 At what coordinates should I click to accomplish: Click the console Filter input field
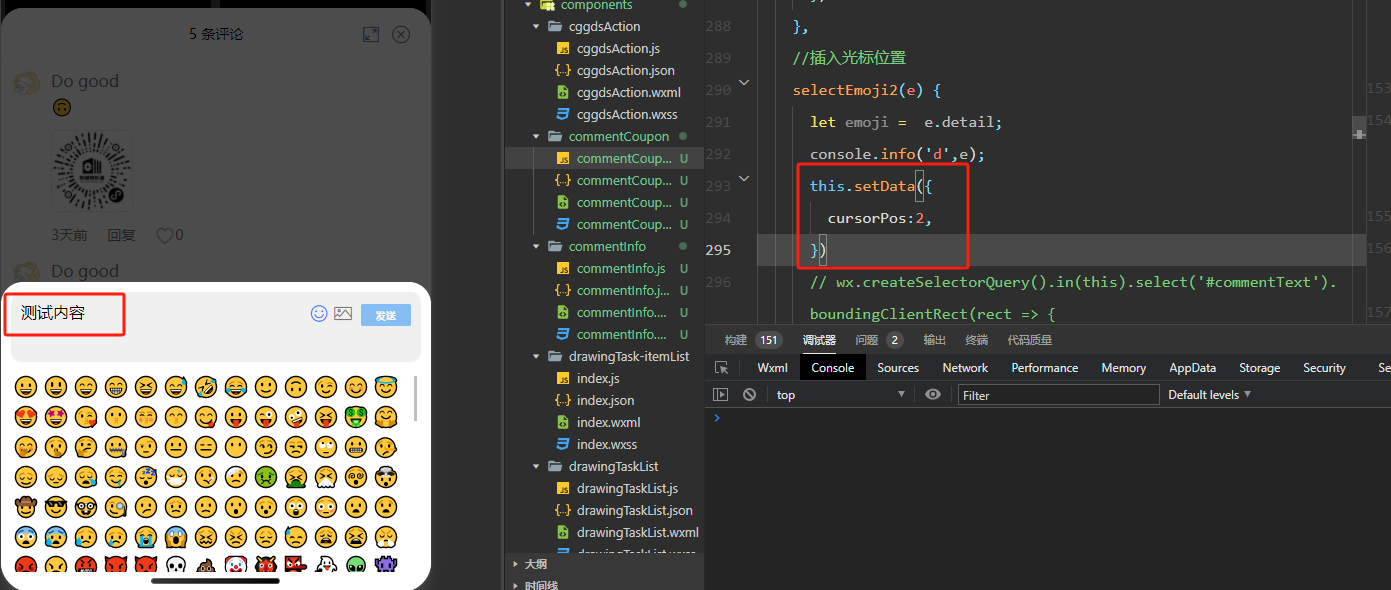click(x=1058, y=395)
